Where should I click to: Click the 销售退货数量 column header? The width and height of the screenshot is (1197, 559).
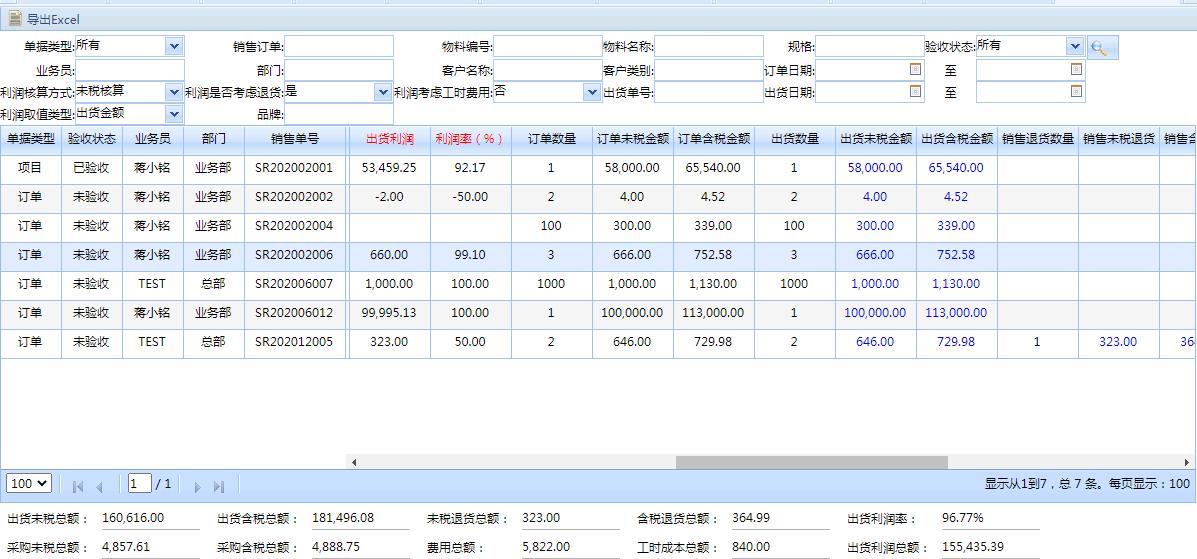[x=1037, y=139]
